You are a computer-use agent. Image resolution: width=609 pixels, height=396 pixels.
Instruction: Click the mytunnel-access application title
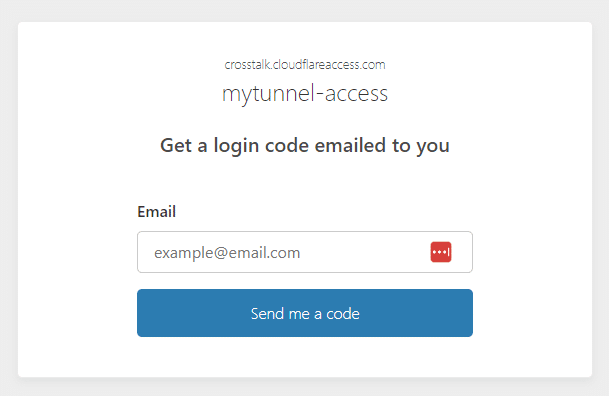pos(305,94)
